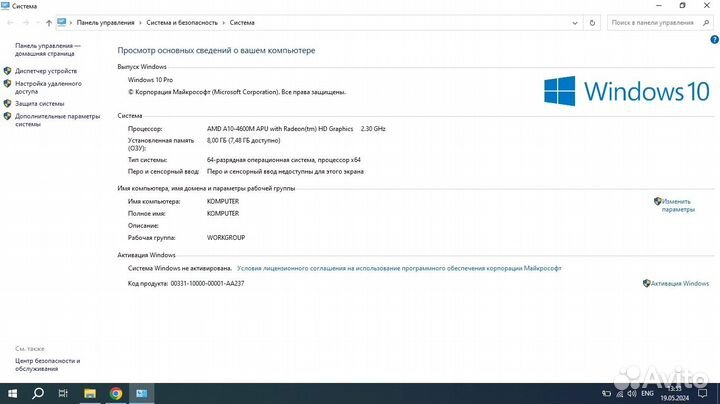The width and height of the screenshot is (720, 404).
Task: Open File Explorer from taskbar
Action: click(x=90, y=393)
